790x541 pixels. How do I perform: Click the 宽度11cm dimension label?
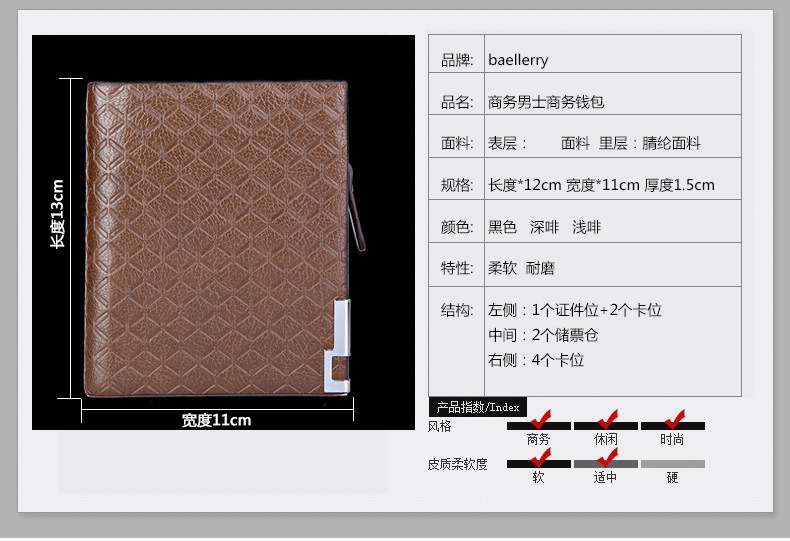click(216, 420)
